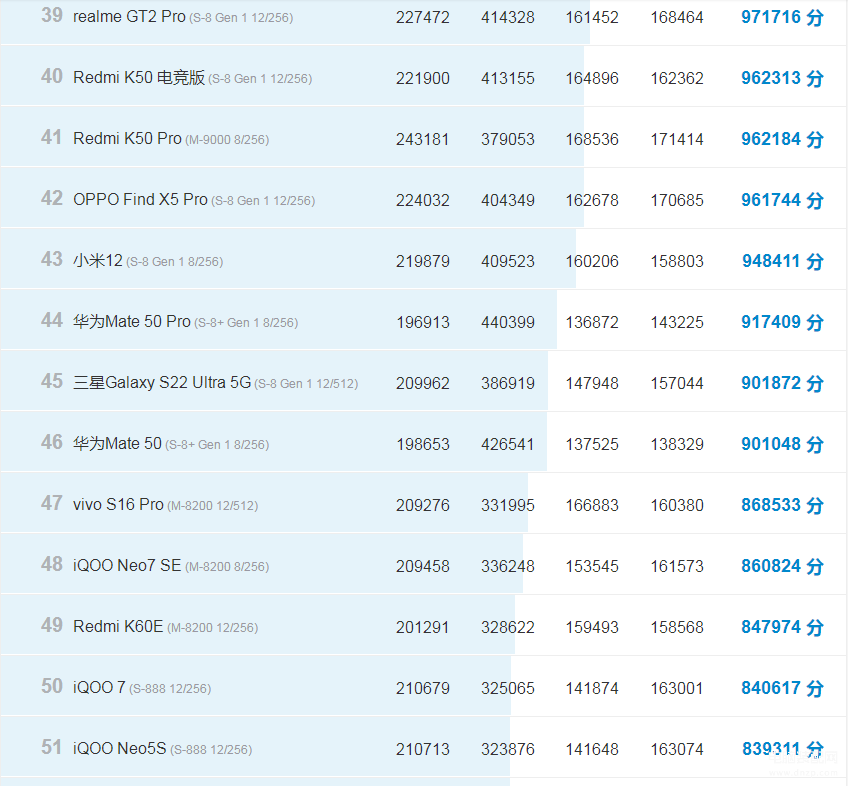Select the value 161573
Image resolution: width=848 pixels, height=786 pixels.
click(x=677, y=566)
